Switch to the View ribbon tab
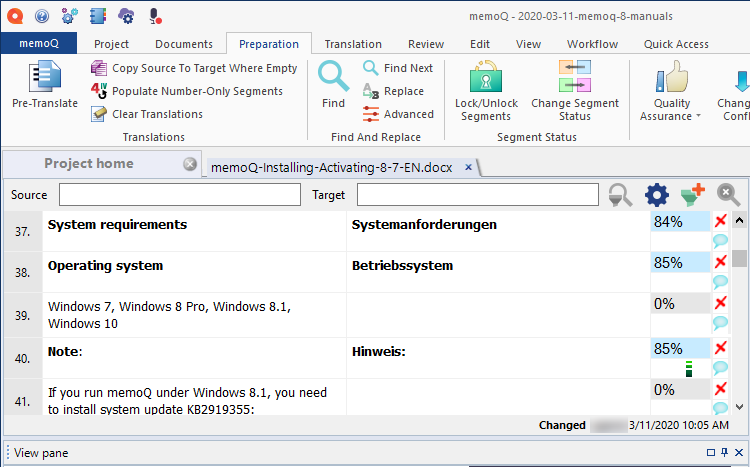The height and width of the screenshot is (467, 750). [528, 44]
